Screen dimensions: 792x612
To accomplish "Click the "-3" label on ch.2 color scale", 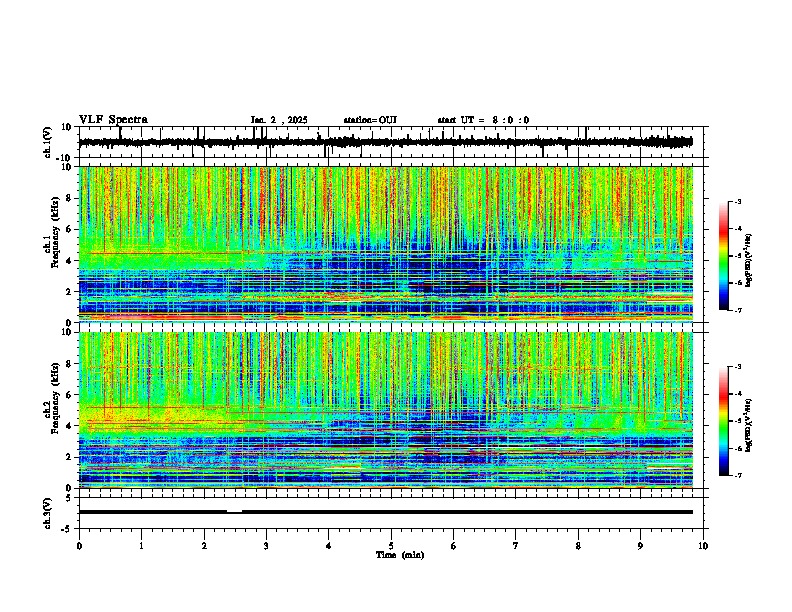I will click(738, 367).
